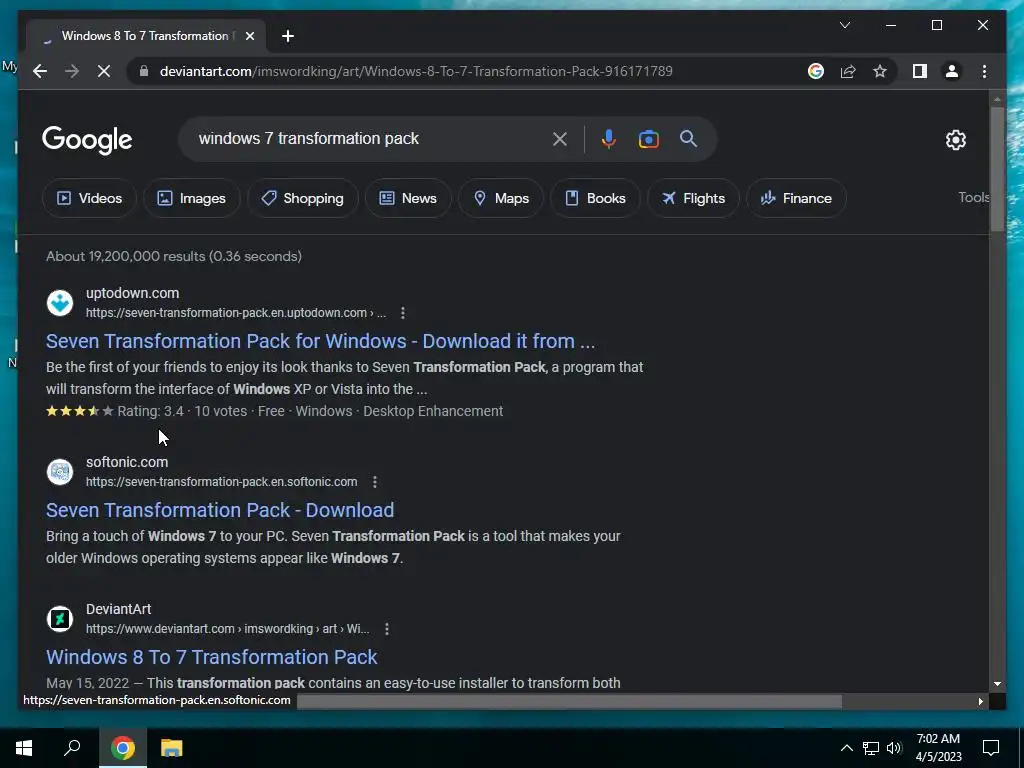This screenshot has width=1024, height=768.
Task: Filter results by Images
Action: [191, 198]
